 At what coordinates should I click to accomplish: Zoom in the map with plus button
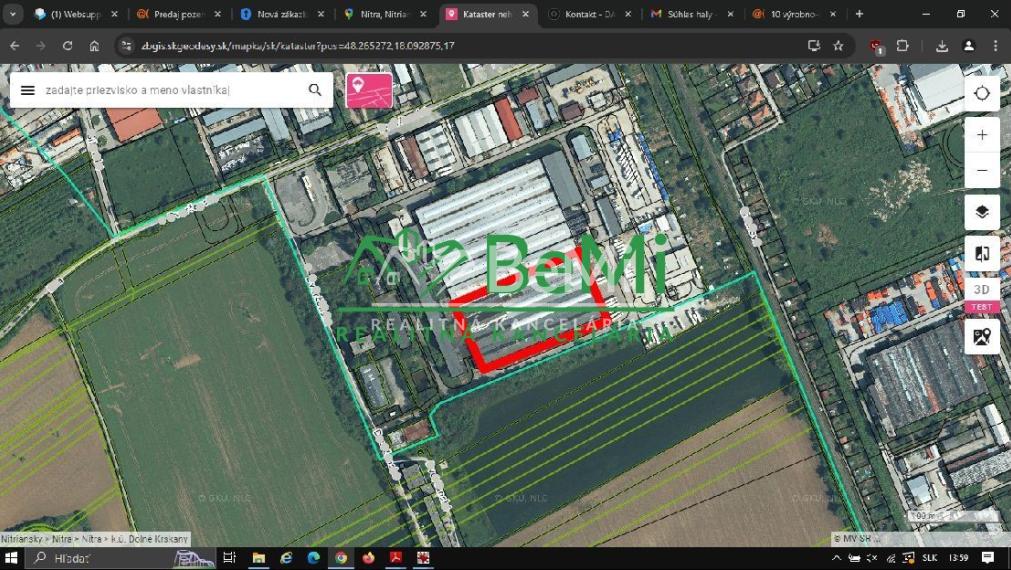pos(982,135)
